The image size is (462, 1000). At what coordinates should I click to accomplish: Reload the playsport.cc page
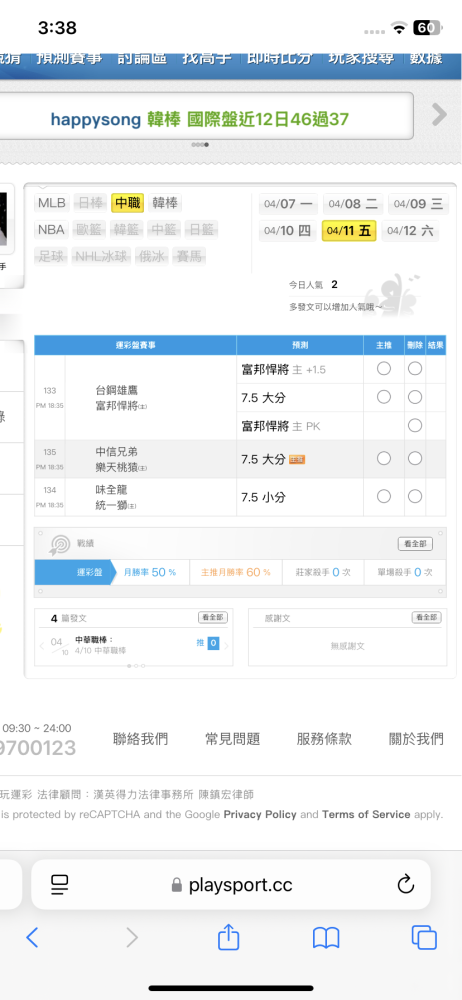[406, 884]
